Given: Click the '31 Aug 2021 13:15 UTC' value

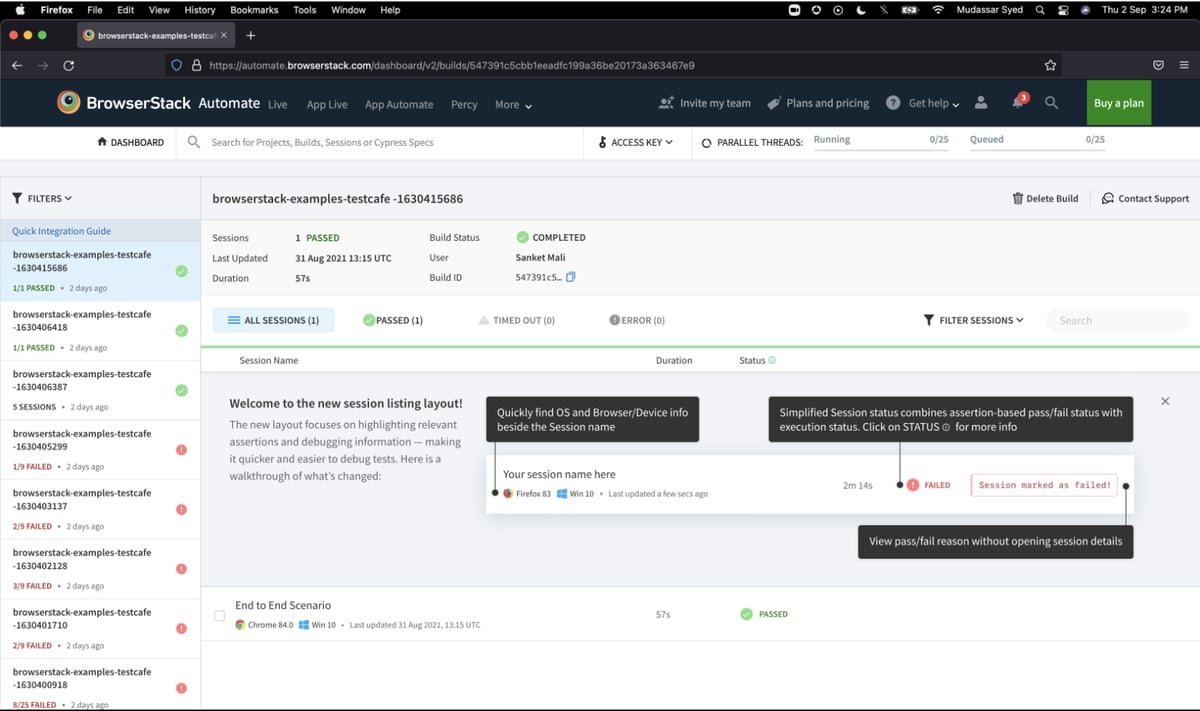Looking at the screenshot, I should tap(343, 258).
